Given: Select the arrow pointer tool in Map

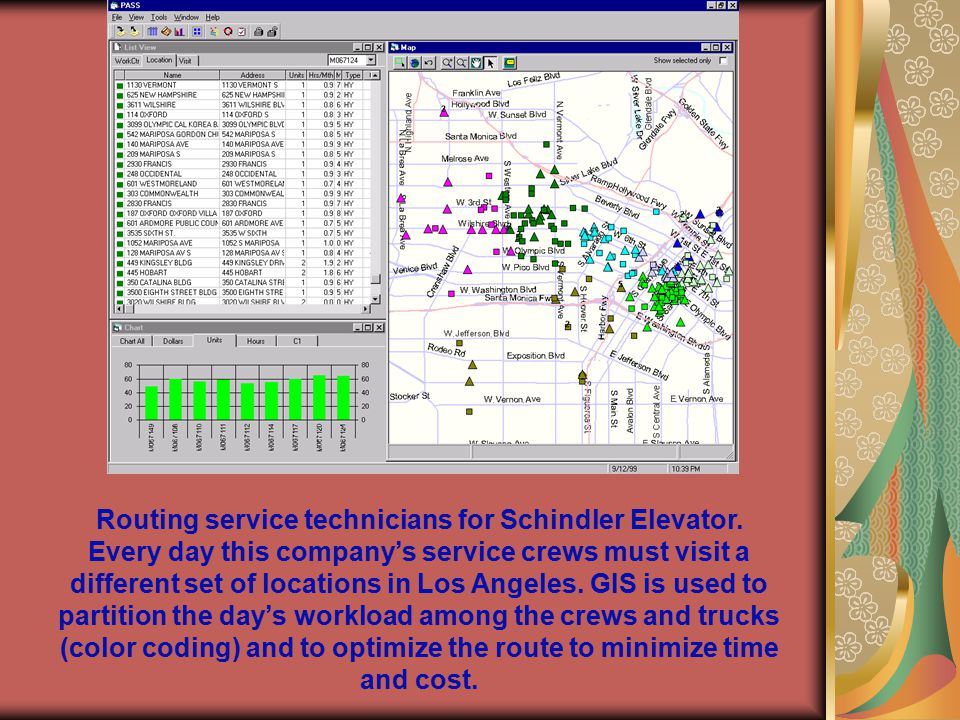Looking at the screenshot, I should [490, 62].
